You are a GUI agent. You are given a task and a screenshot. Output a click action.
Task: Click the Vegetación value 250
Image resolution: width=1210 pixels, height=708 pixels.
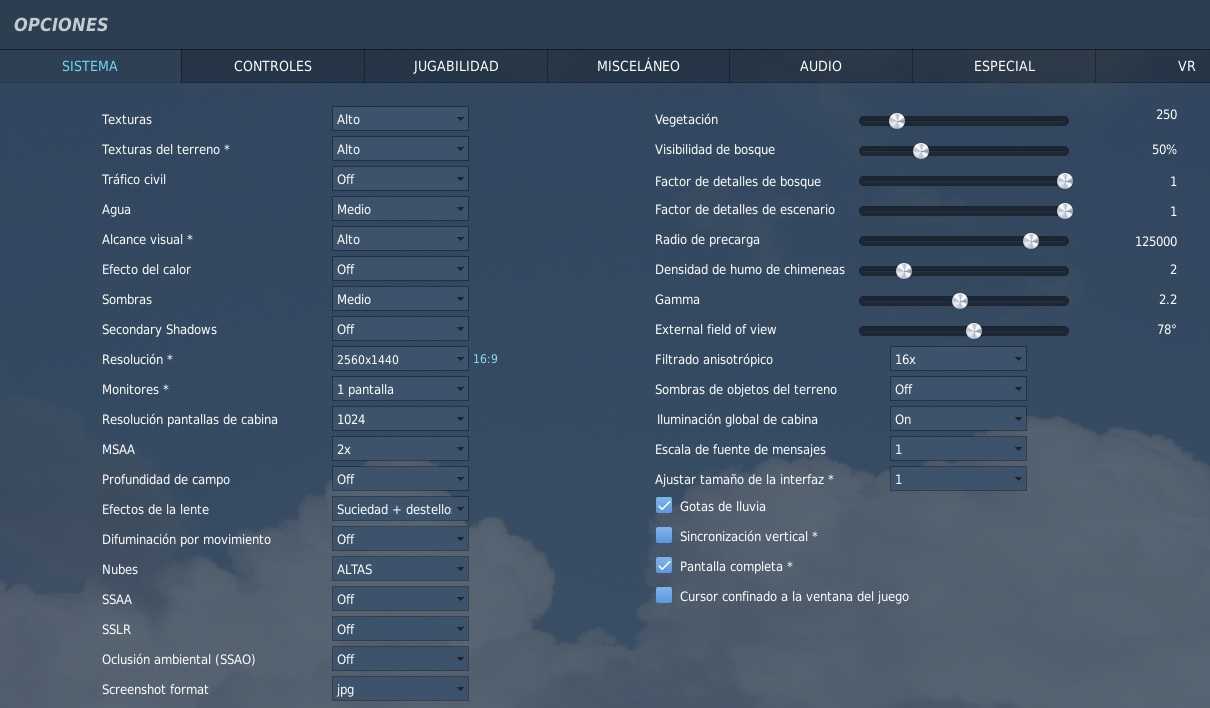[1166, 115]
